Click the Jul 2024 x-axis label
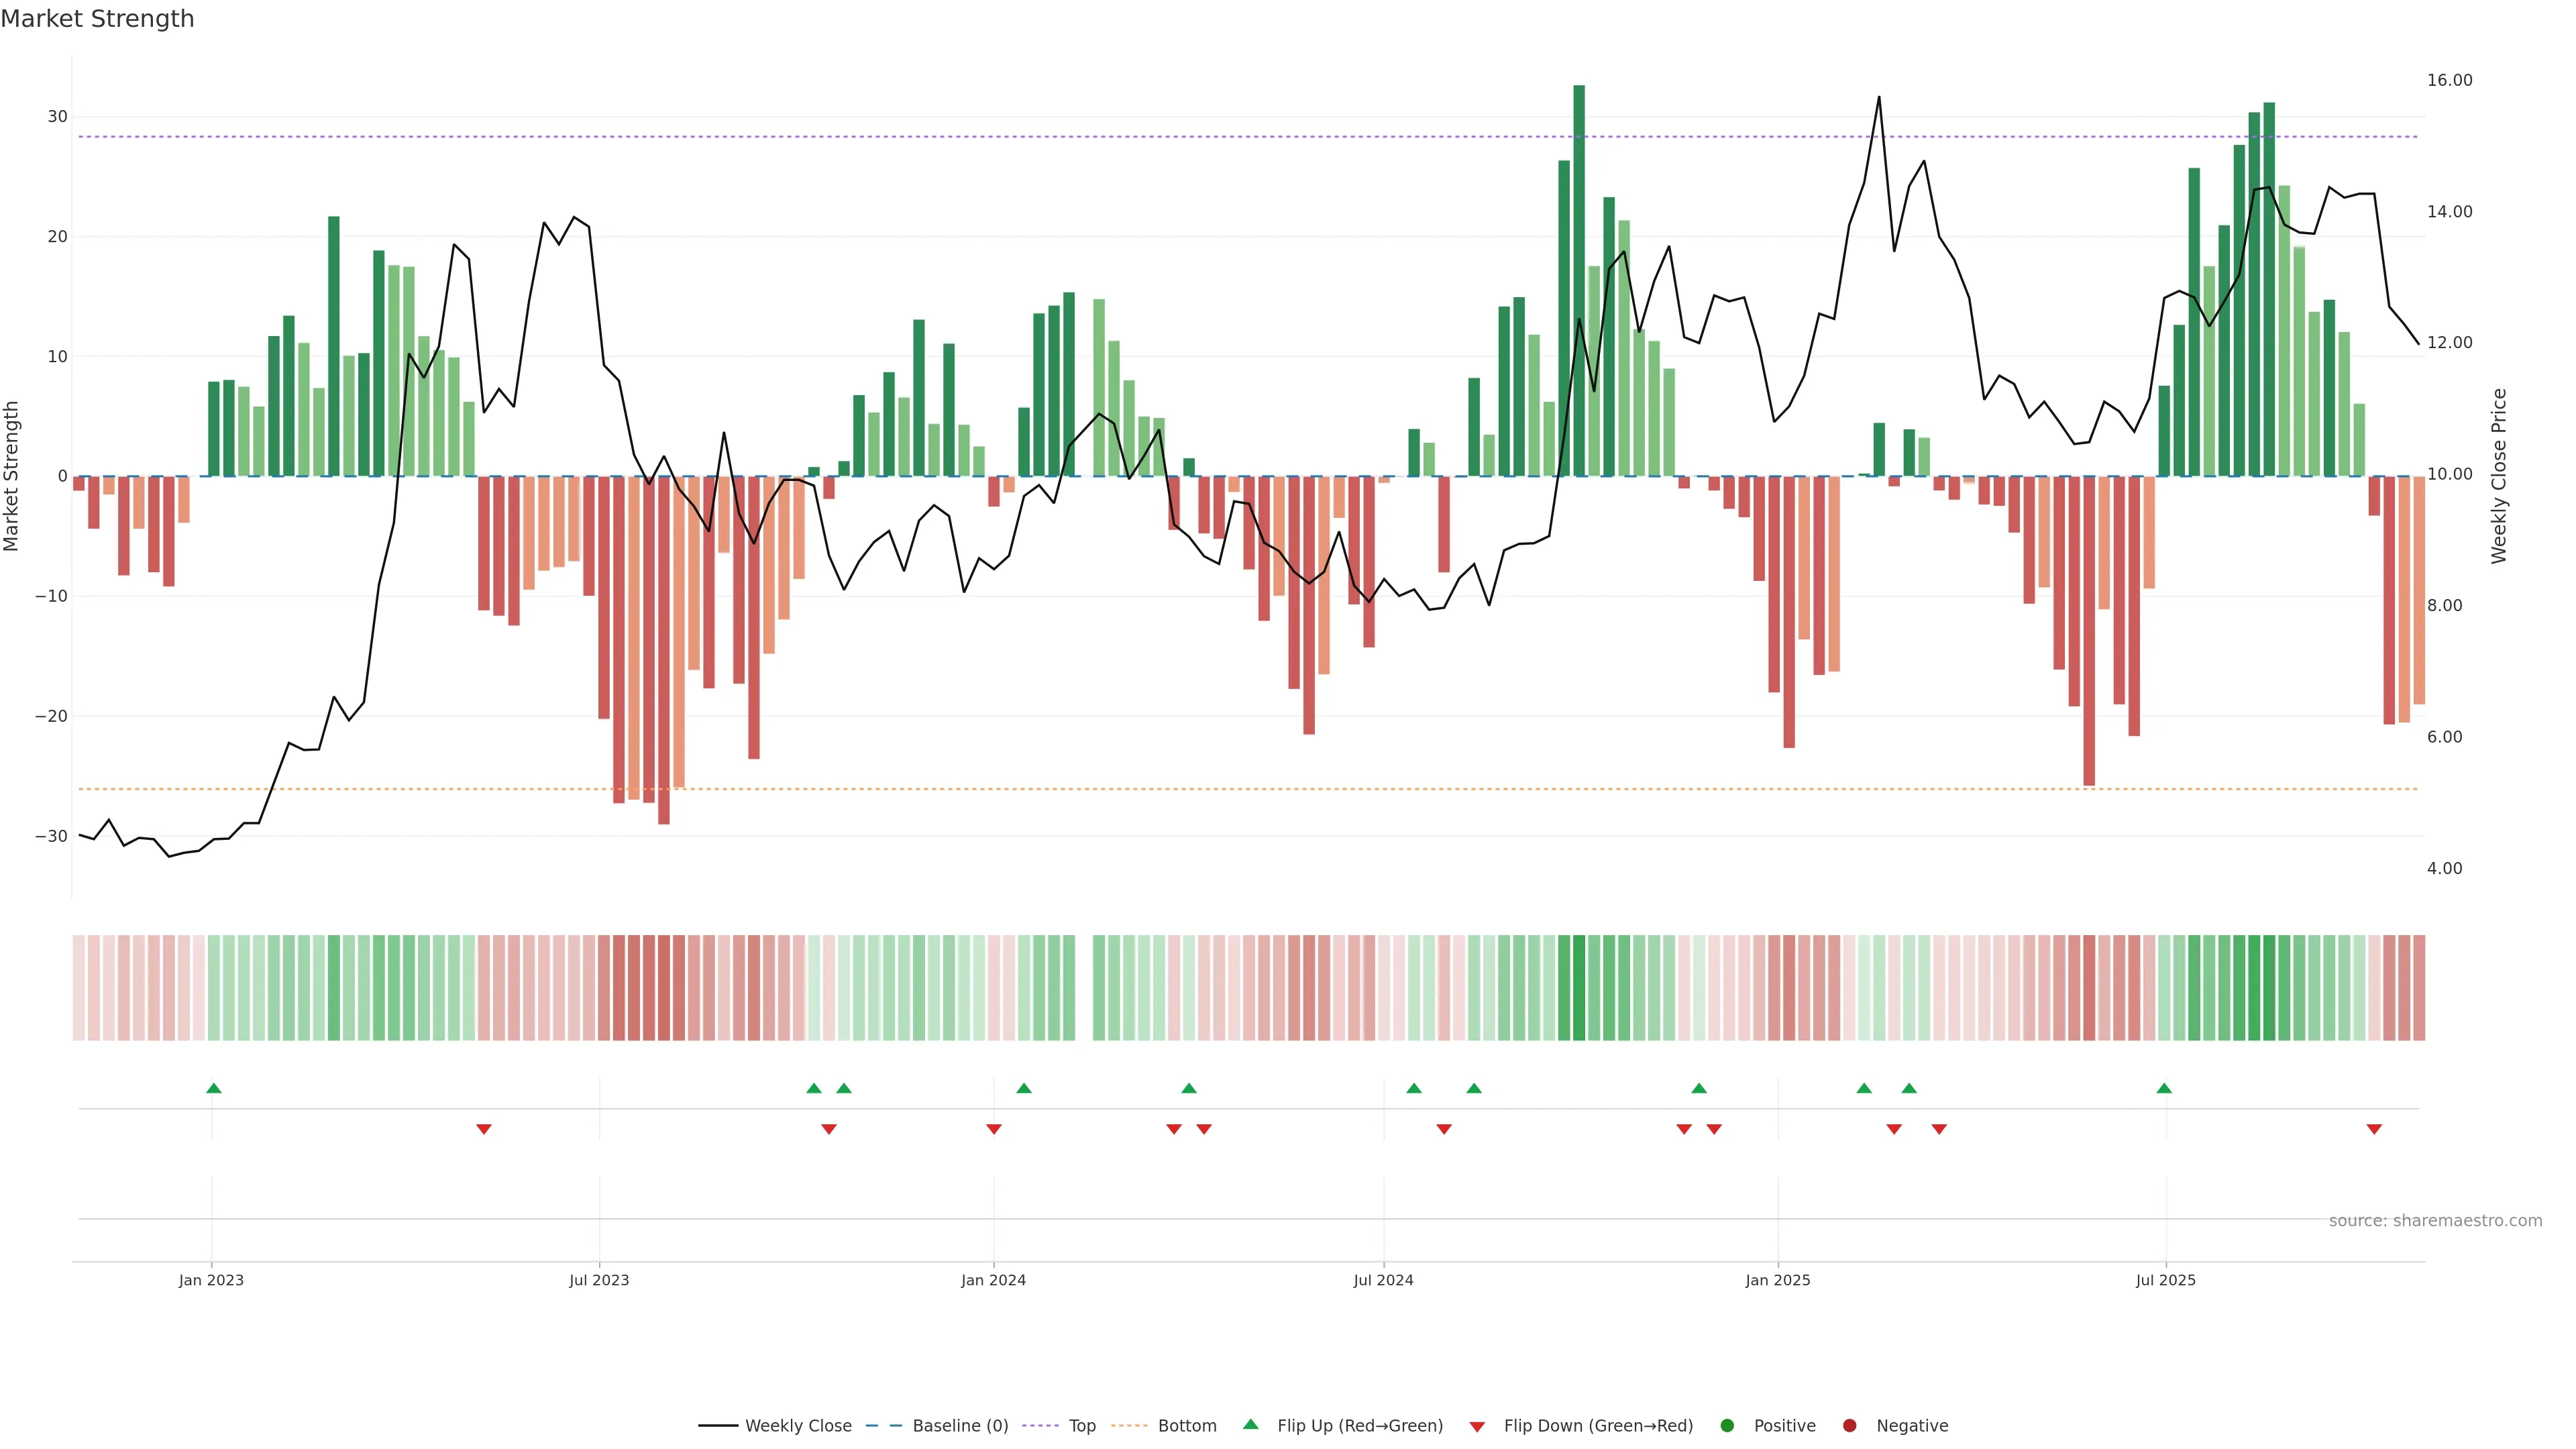This screenshot has width=2576, height=1449. click(x=1383, y=1280)
